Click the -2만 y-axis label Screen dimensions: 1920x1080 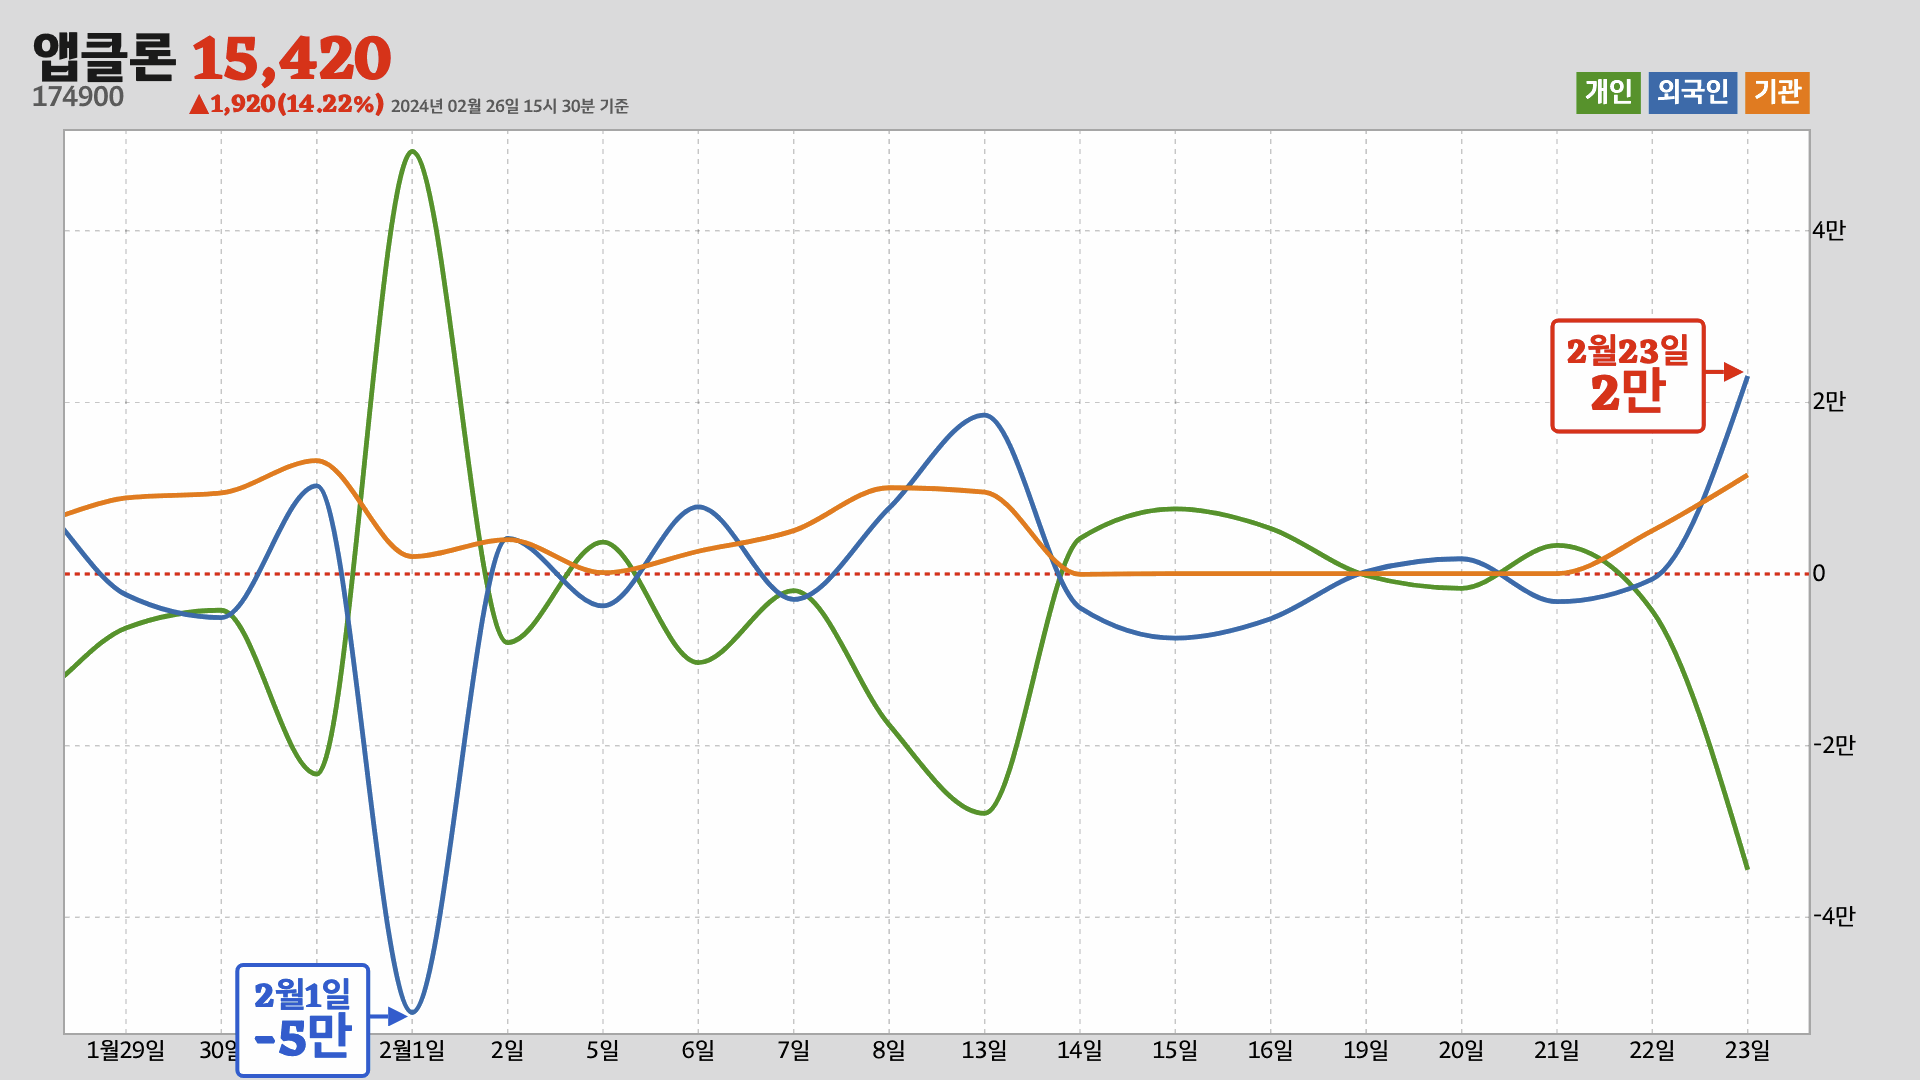tap(1834, 746)
